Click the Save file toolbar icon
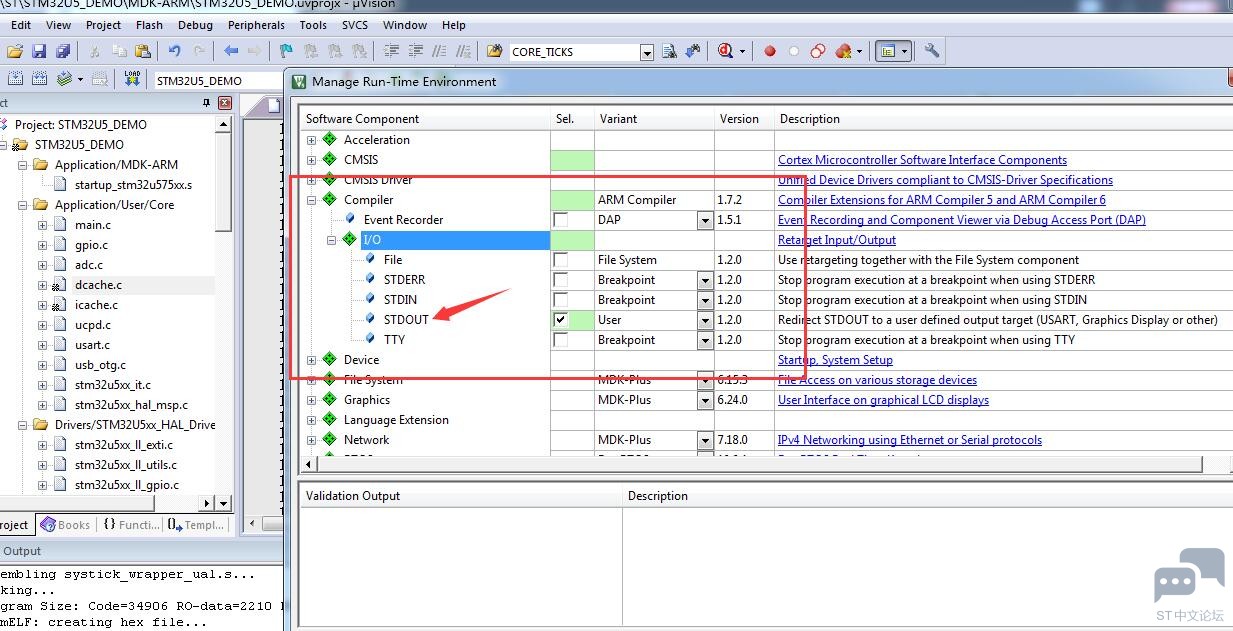Image resolution: width=1233 pixels, height=631 pixels. [39, 51]
